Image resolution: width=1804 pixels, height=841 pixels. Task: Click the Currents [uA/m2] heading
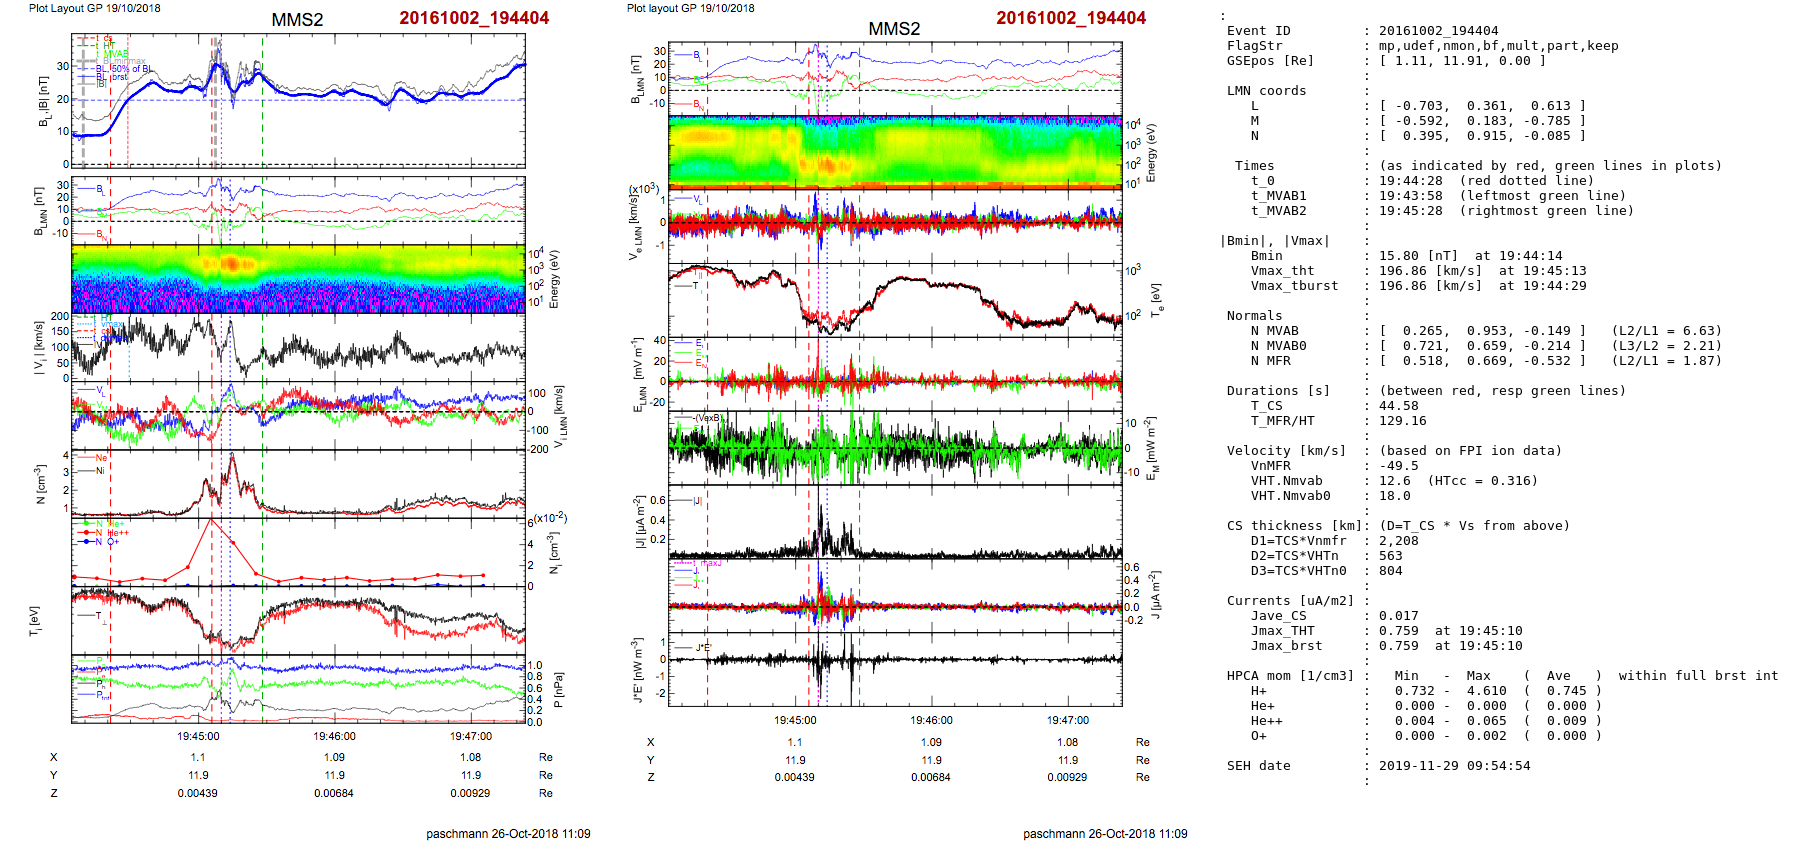[1290, 601]
